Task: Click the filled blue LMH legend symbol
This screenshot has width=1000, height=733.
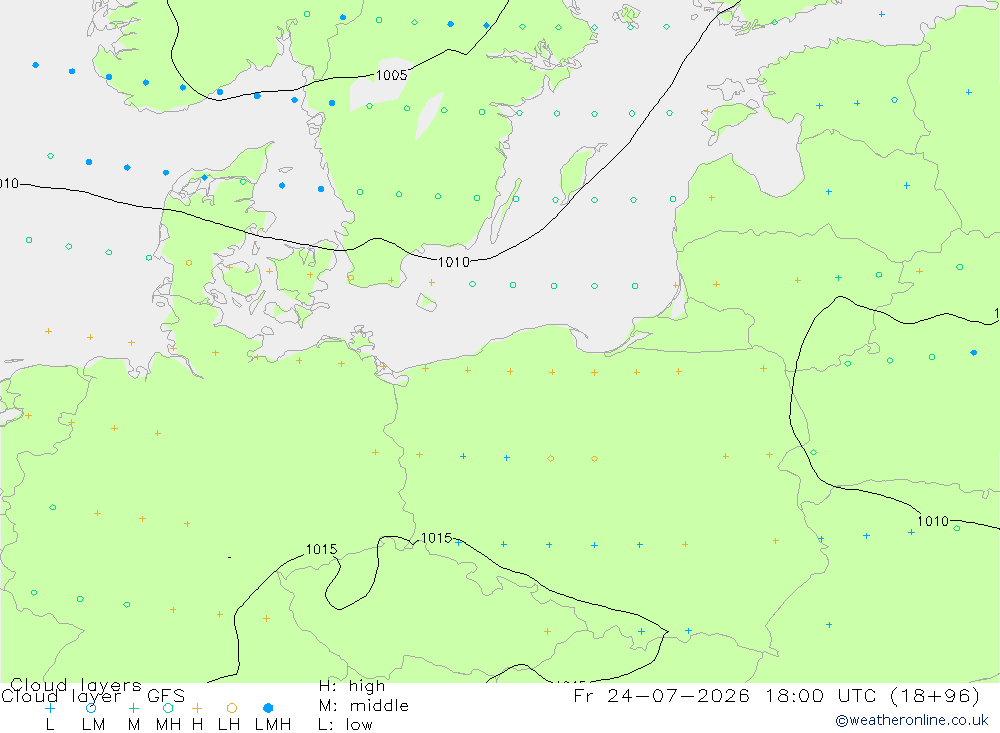Action: (x=268, y=708)
